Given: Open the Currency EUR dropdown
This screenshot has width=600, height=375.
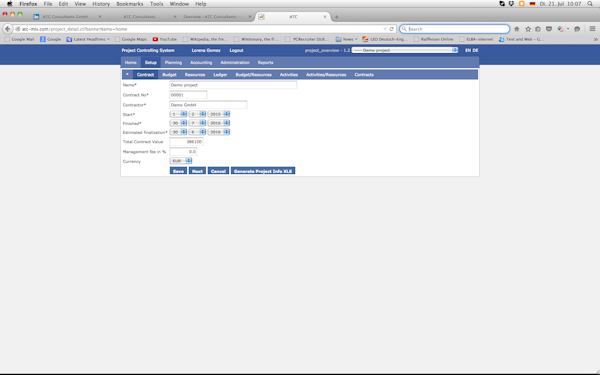Looking at the screenshot, I should 181,161.
